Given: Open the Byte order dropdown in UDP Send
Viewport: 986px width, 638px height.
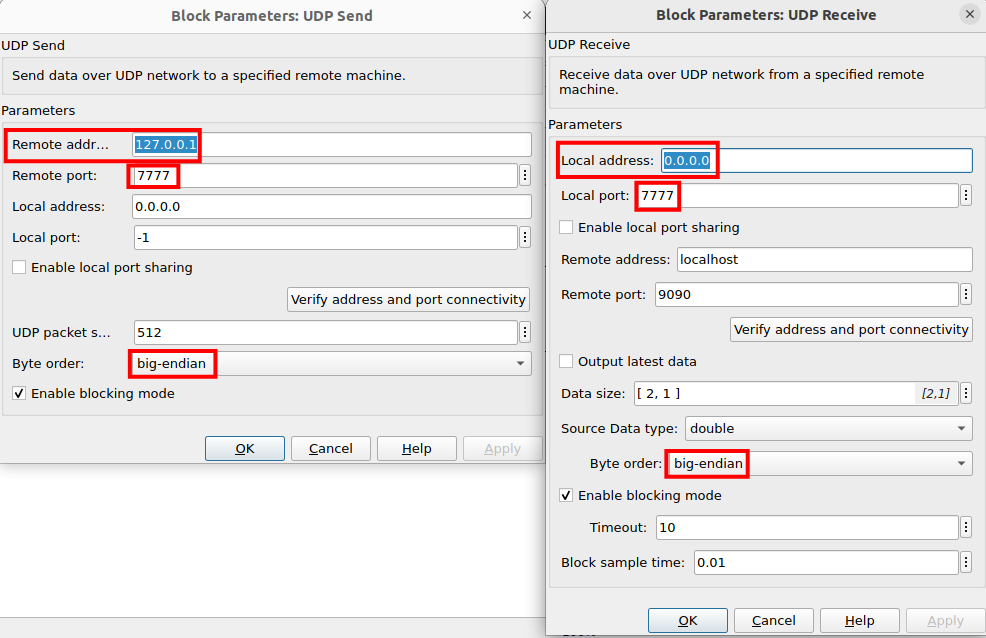Looking at the screenshot, I should click(330, 364).
